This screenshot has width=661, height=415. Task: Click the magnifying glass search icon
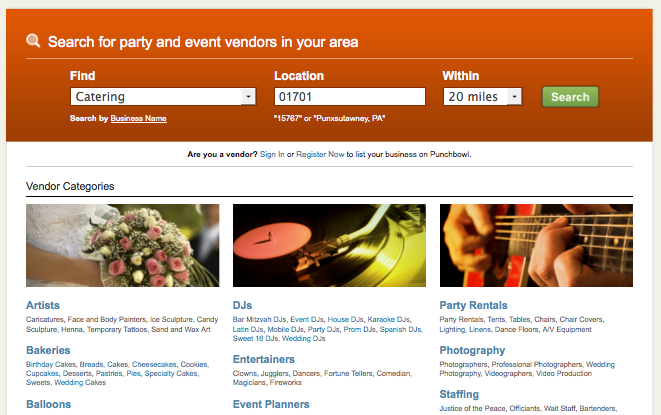tap(33, 41)
